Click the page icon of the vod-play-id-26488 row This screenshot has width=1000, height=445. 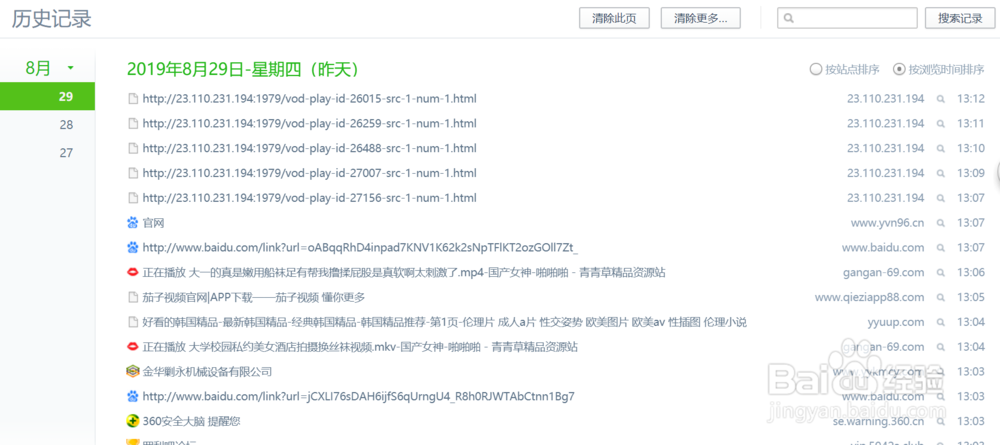point(133,149)
